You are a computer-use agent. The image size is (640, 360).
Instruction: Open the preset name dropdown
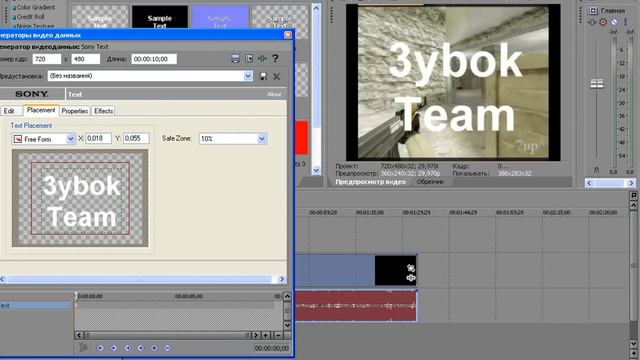[248, 76]
